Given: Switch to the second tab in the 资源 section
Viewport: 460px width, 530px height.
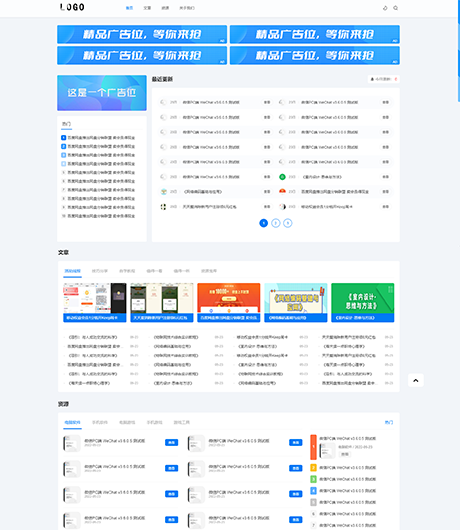Looking at the screenshot, I should coord(100,422).
